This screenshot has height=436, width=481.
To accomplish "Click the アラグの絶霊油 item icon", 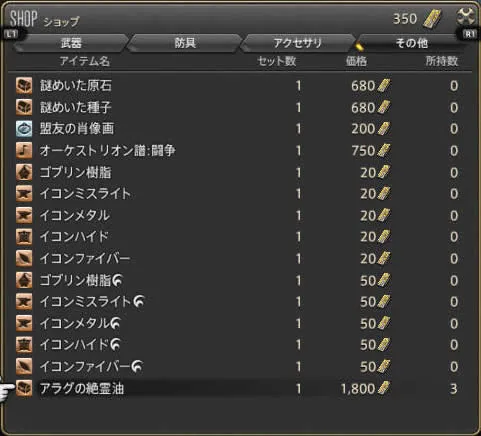I will (24, 388).
